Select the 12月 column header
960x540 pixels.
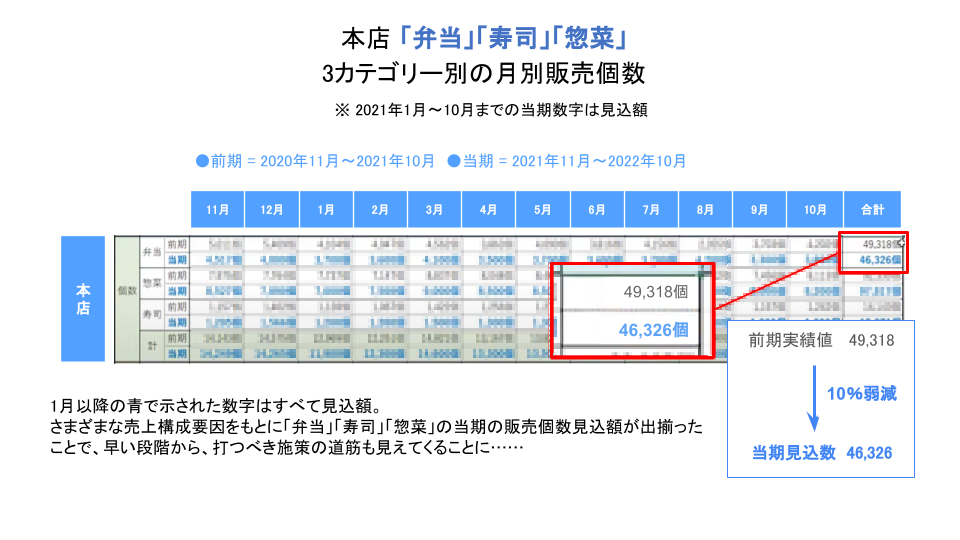(x=272, y=209)
